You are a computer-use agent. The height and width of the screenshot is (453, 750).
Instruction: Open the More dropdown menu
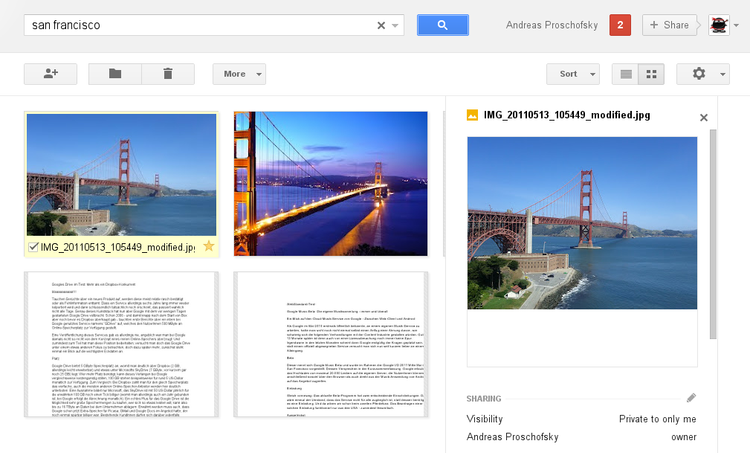[x=239, y=74]
